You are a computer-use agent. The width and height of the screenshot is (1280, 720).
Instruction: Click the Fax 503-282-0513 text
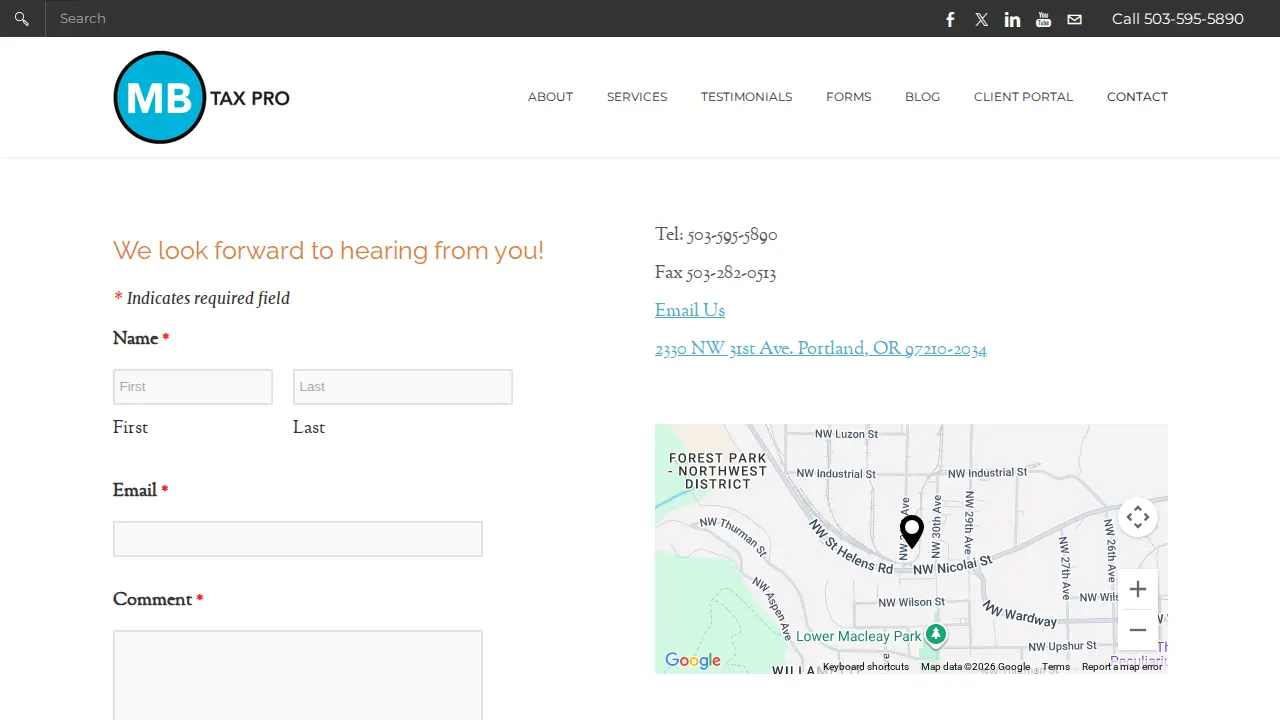coord(715,273)
